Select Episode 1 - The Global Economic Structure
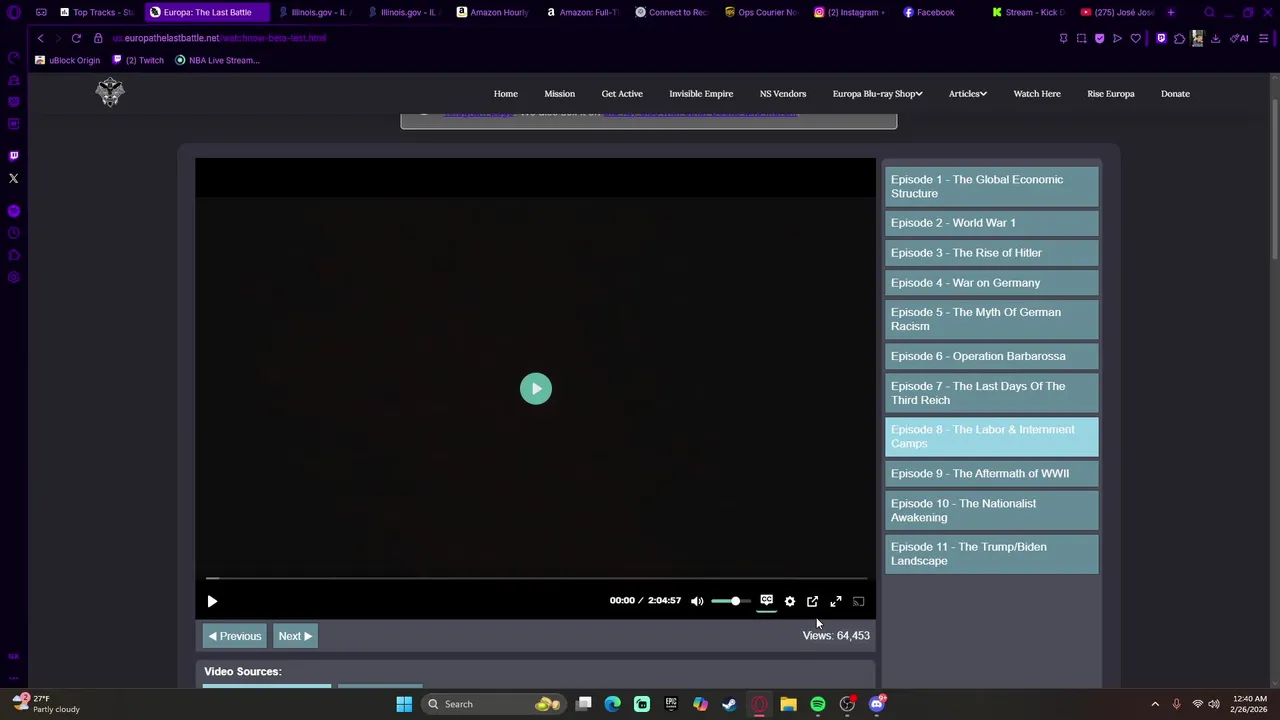This screenshot has height=720, width=1280. 992,187
